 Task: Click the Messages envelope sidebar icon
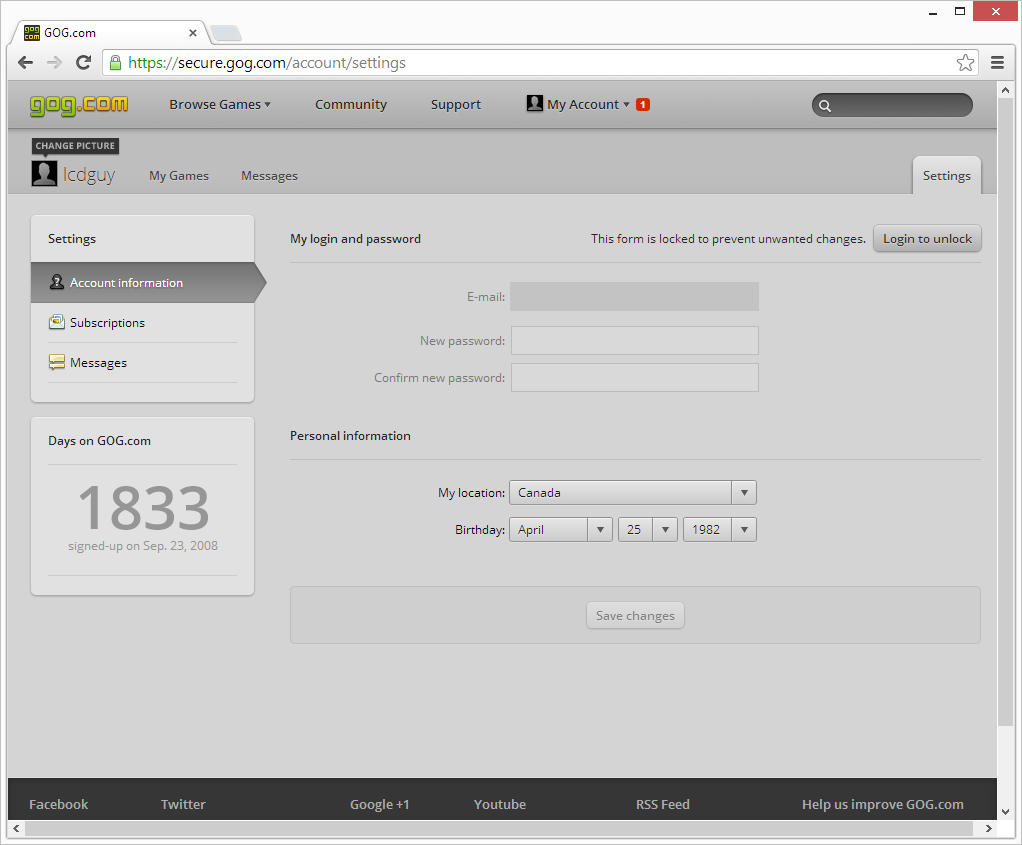pos(57,362)
